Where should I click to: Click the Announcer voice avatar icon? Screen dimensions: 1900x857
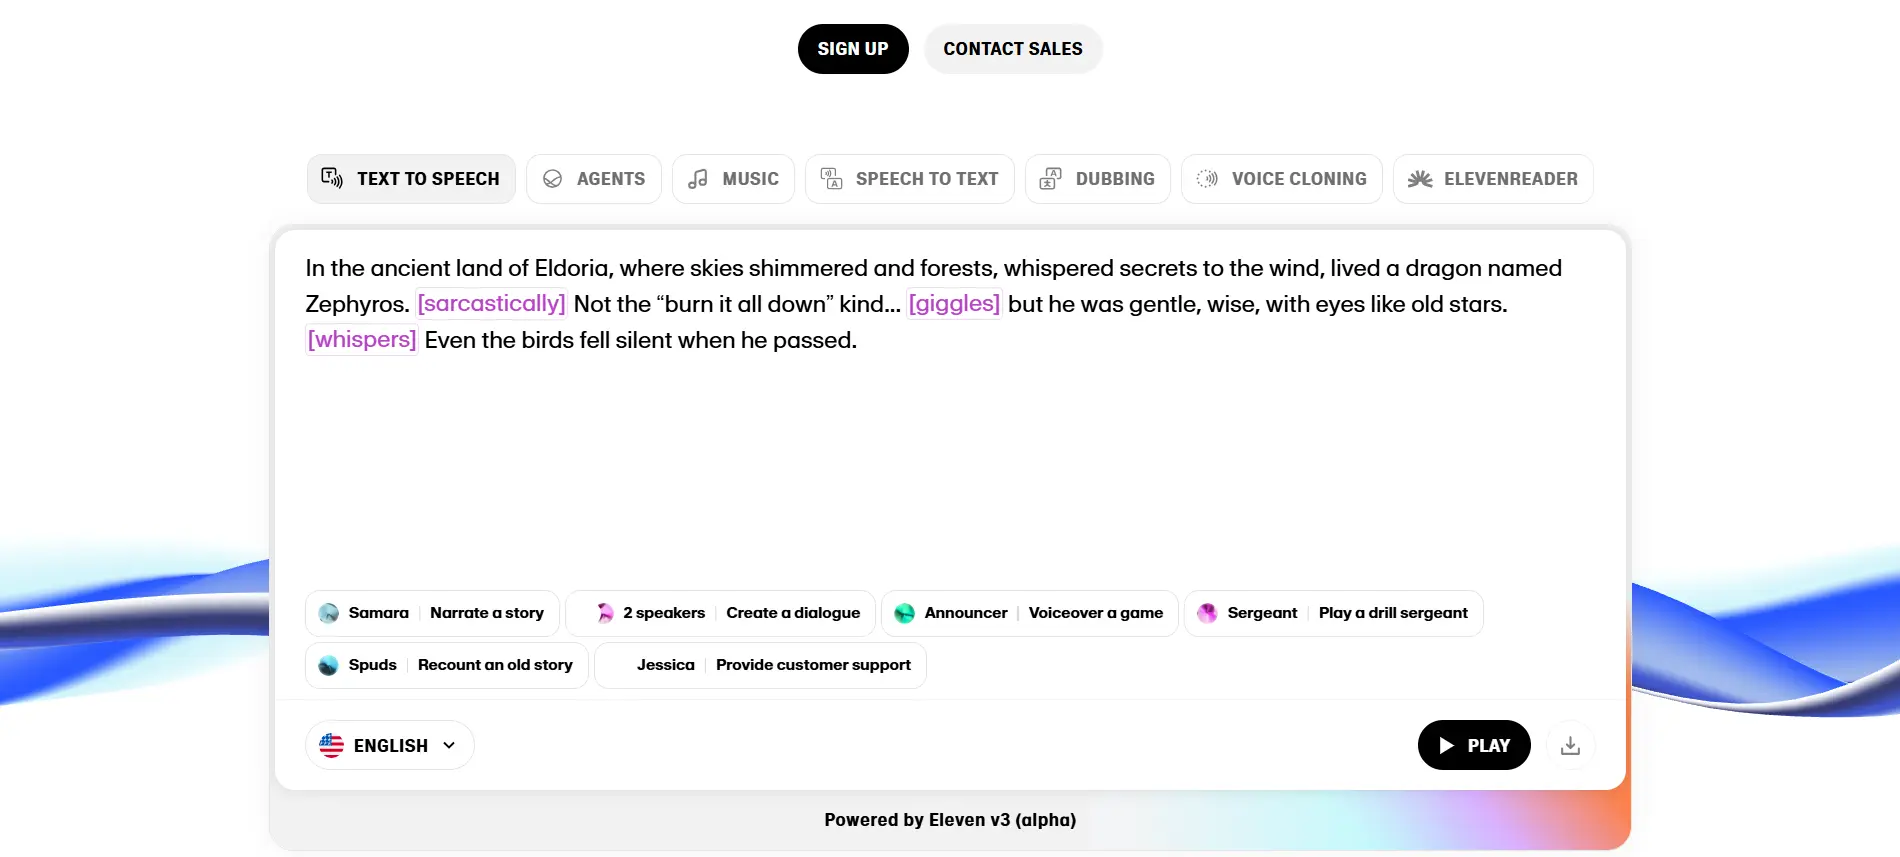click(x=904, y=613)
